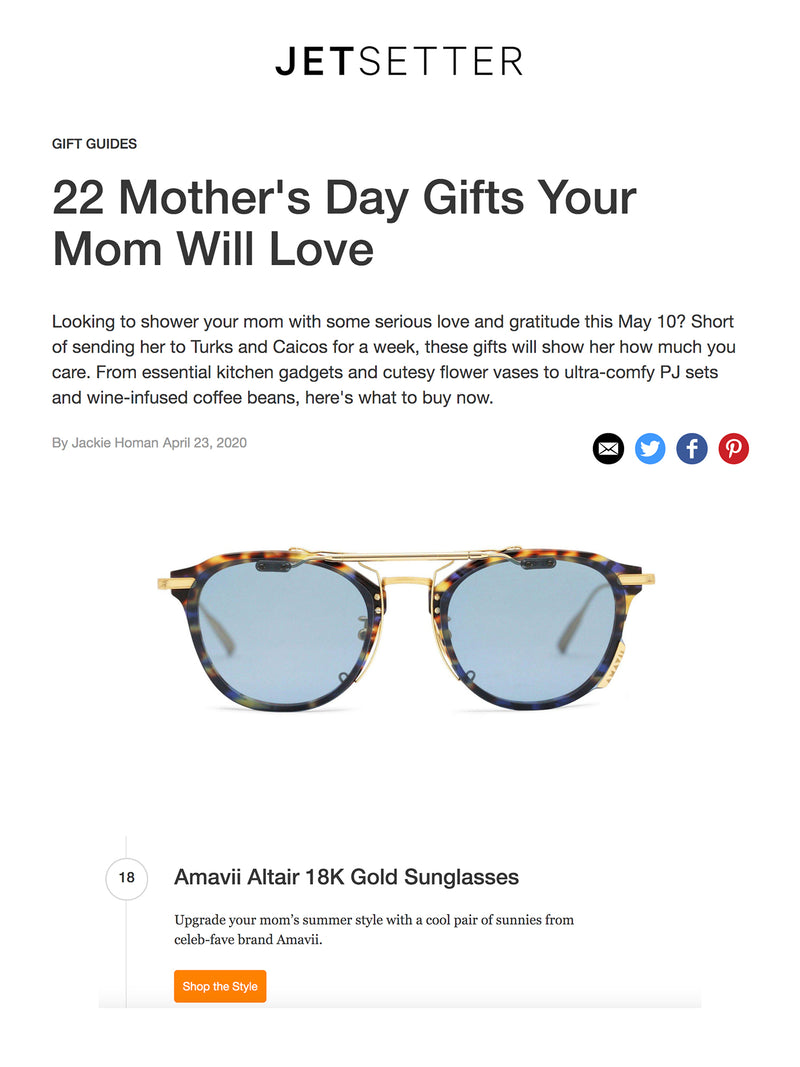Share the article on Twitter
This screenshot has width=800, height=1067.
(650, 449)
